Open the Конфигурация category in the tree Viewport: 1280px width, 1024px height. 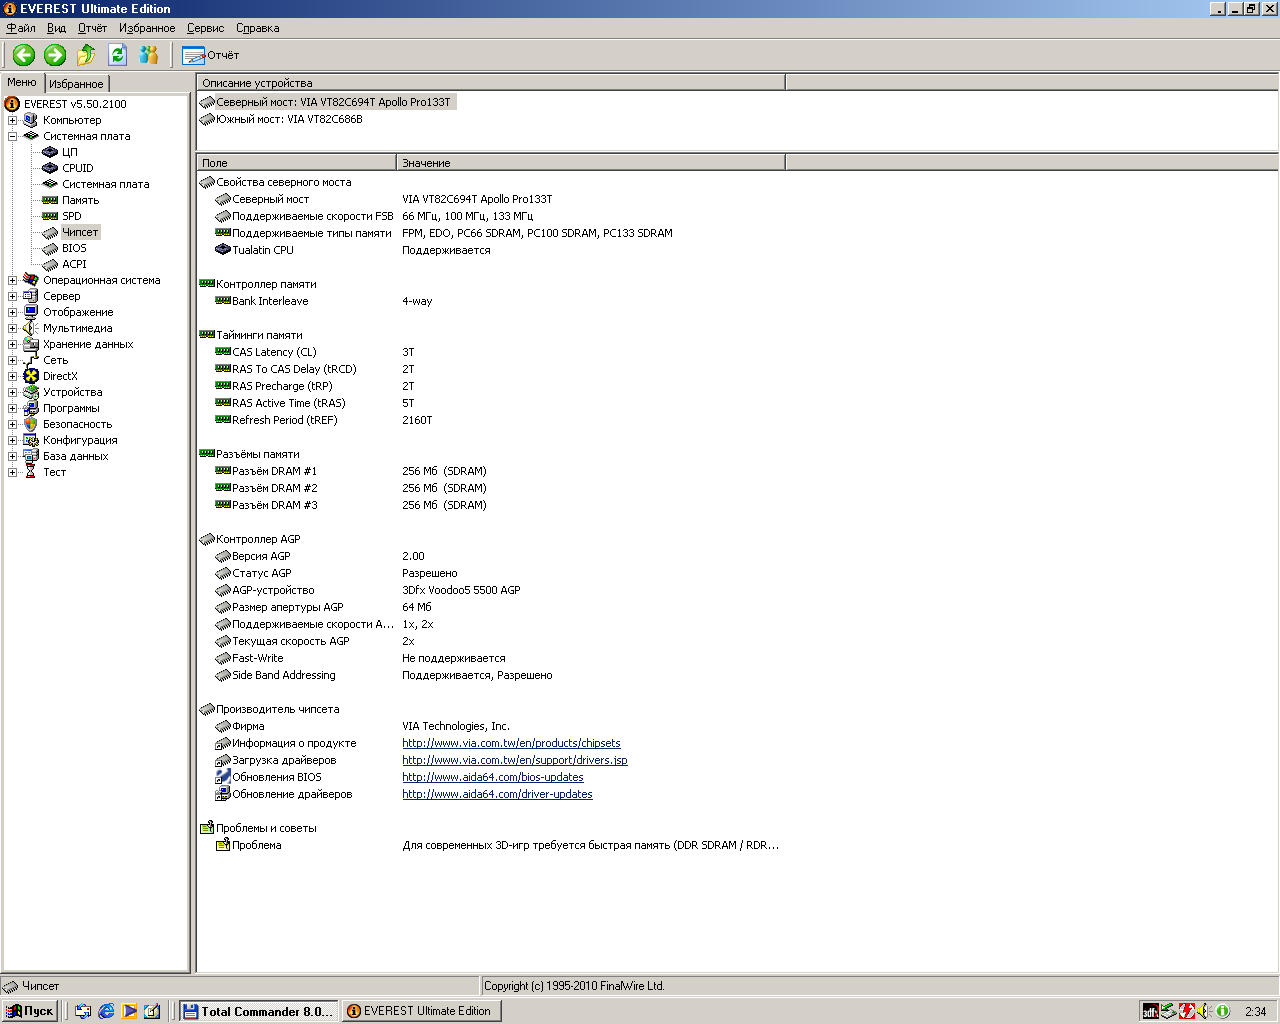[x=80, y=440]
